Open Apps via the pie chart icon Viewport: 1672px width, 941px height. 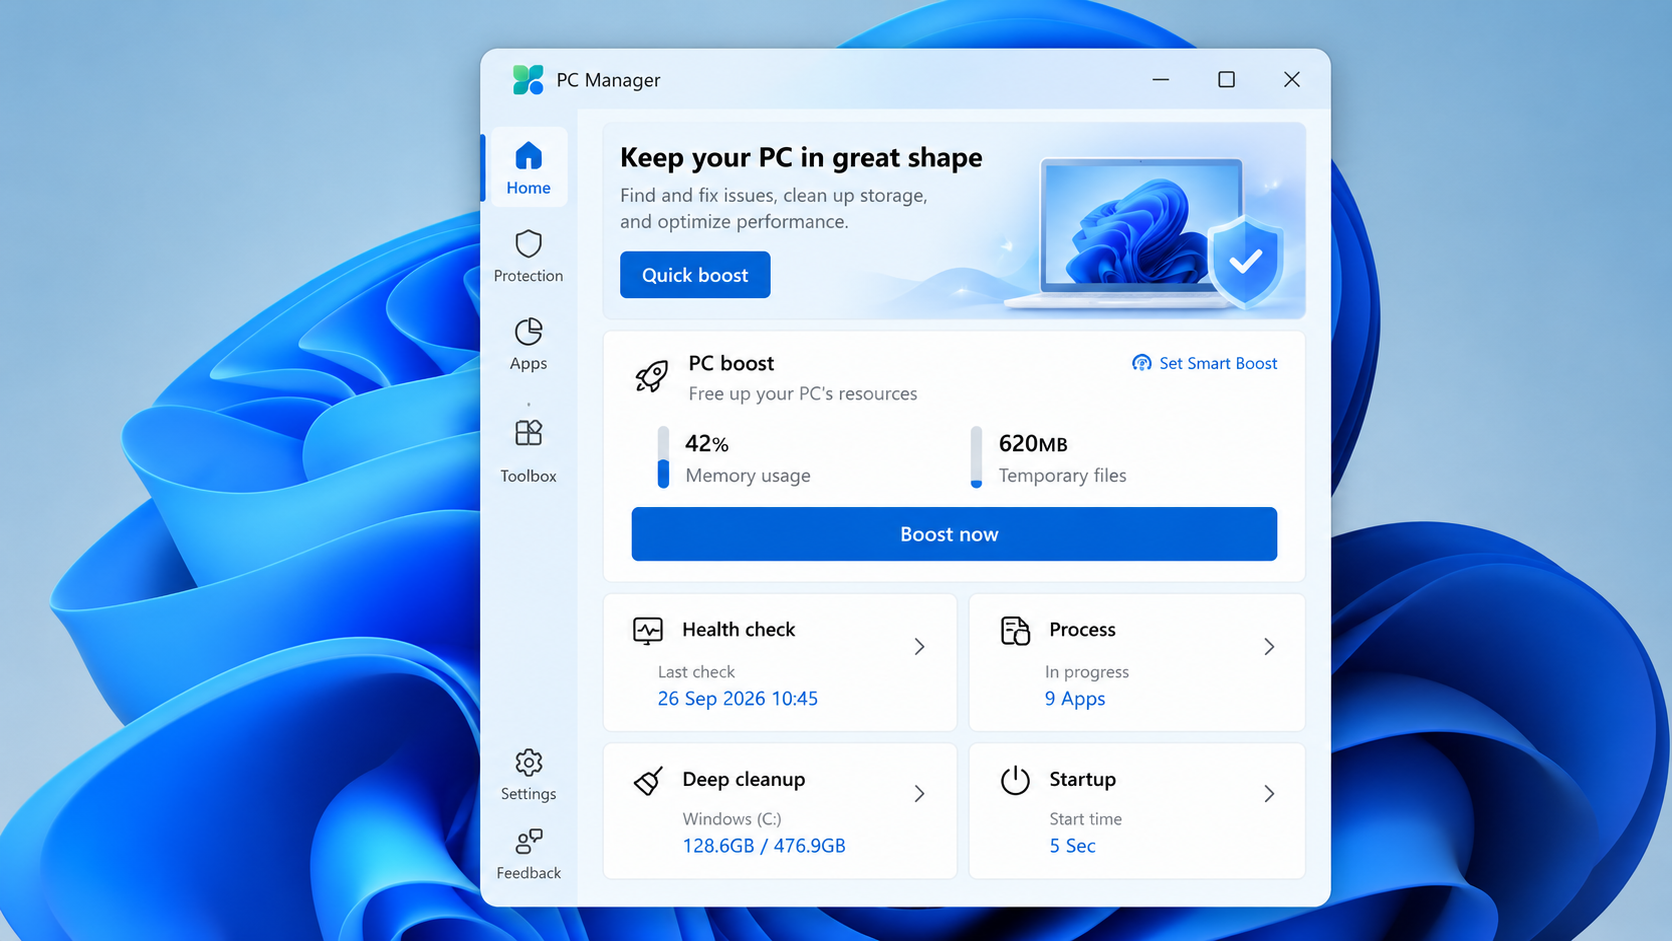(528, 331)
